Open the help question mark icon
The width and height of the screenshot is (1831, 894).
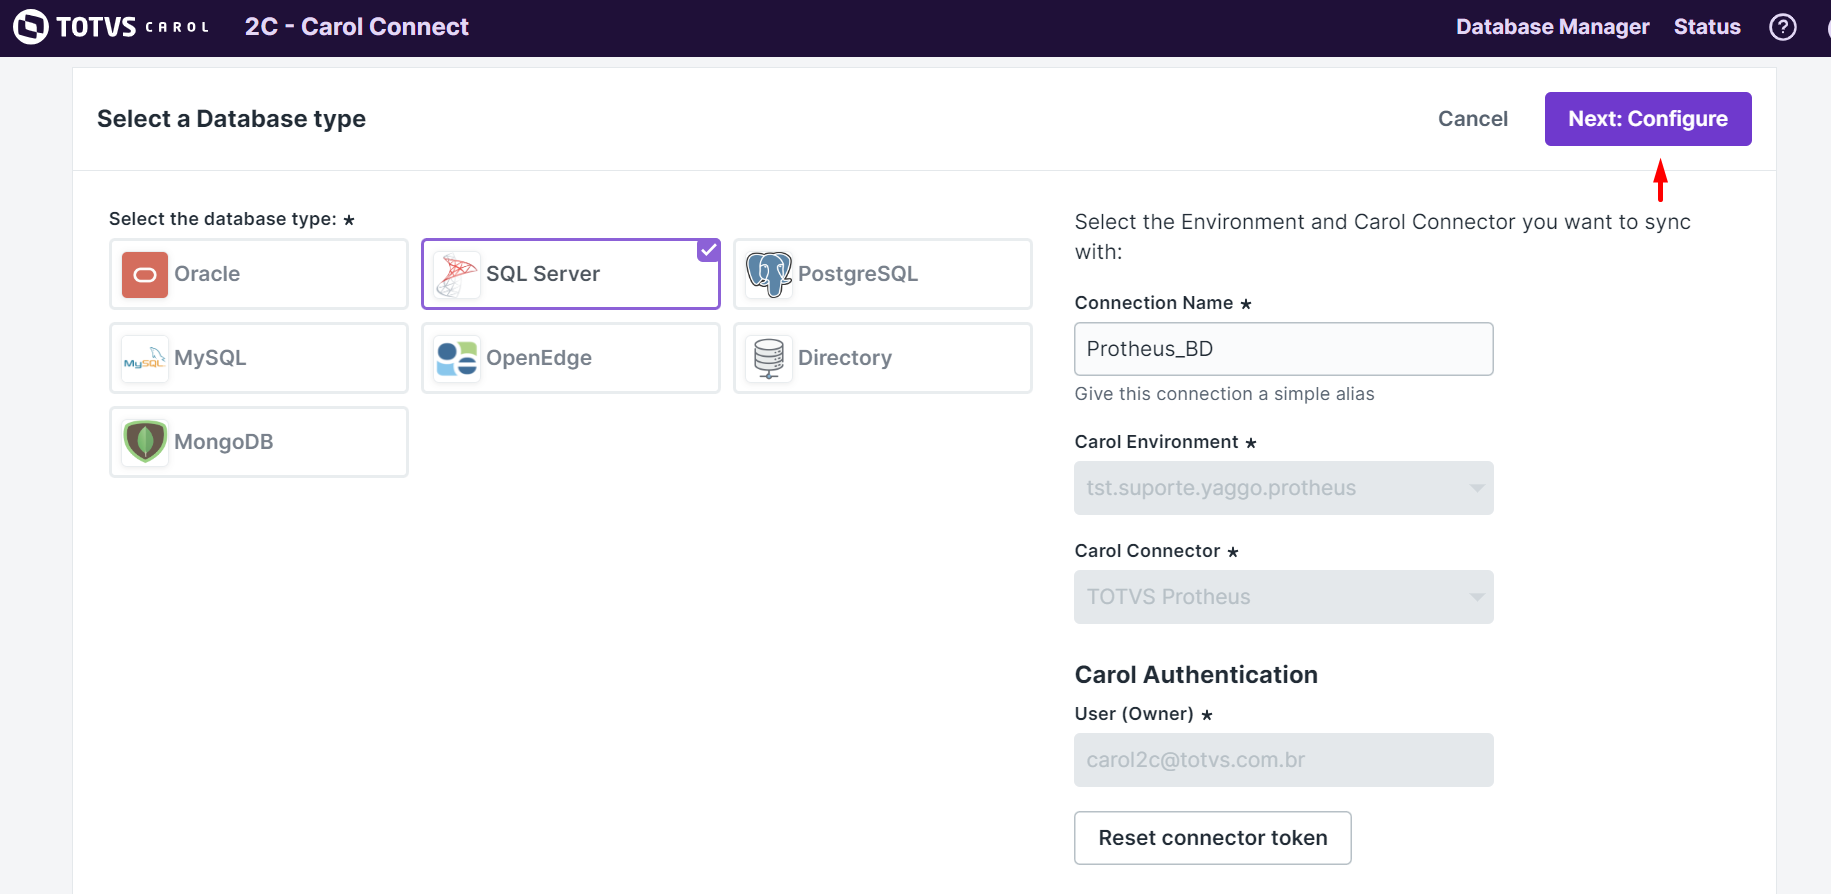(1782, 27)
